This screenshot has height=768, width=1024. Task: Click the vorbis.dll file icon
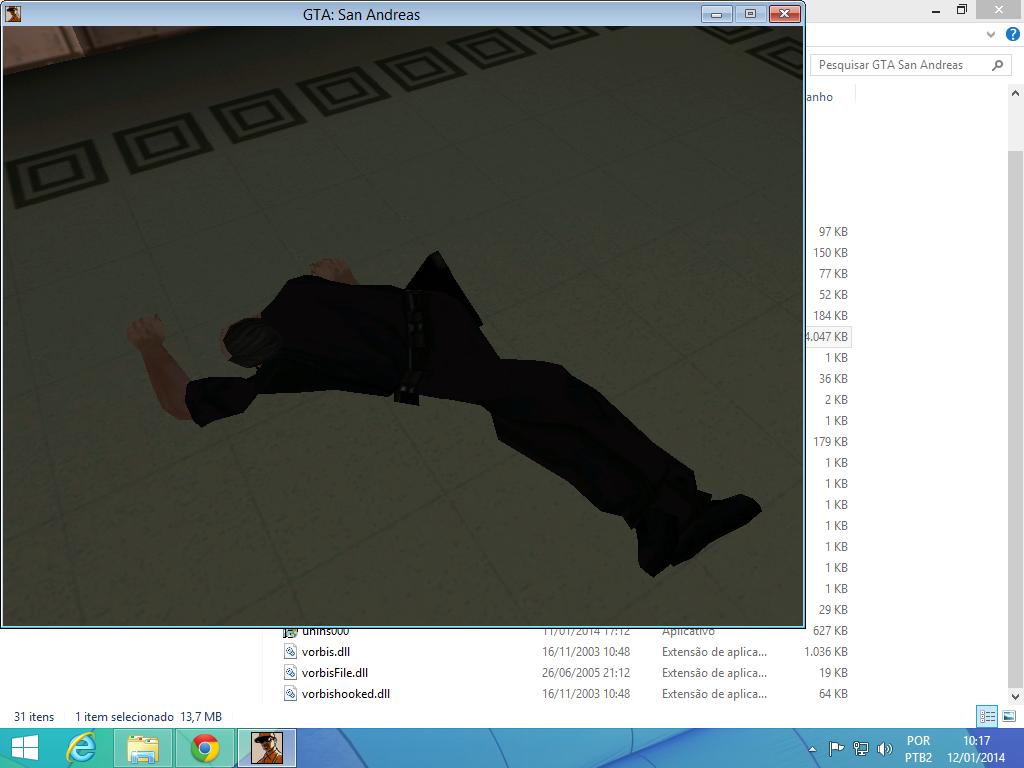coord(291,652)
